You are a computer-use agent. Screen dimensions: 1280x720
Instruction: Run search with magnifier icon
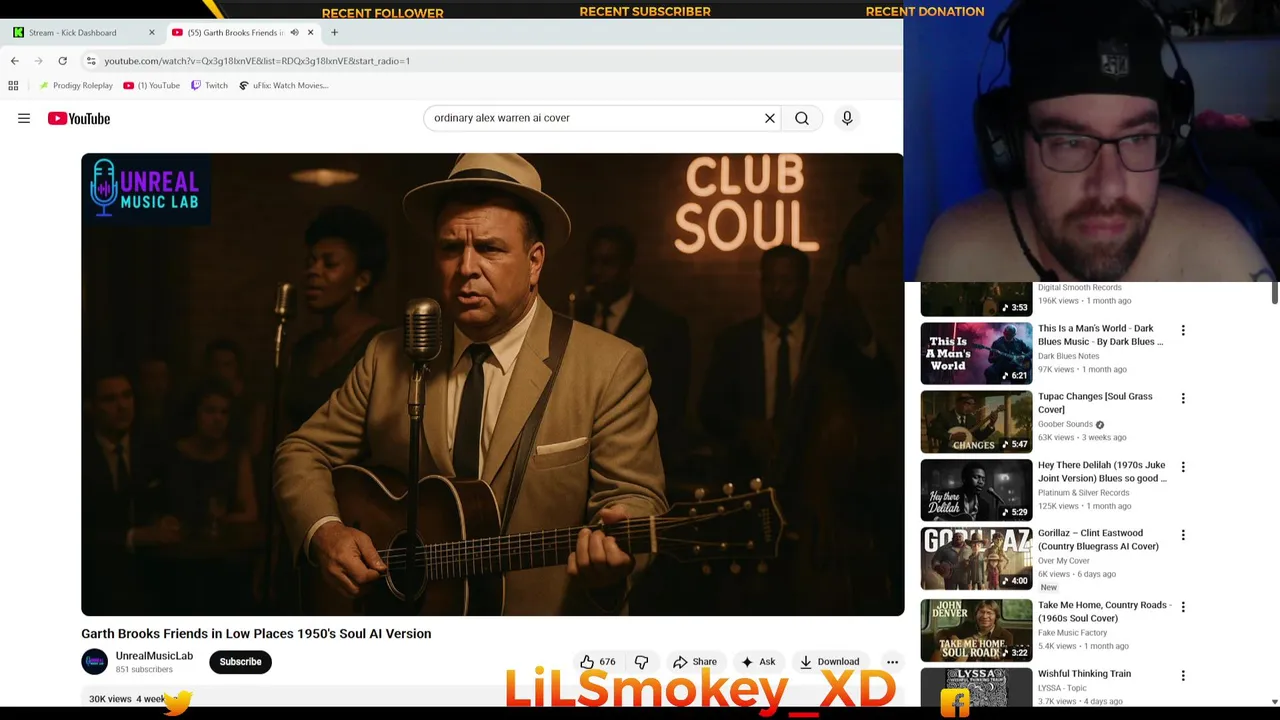click(x=802, y=118)
